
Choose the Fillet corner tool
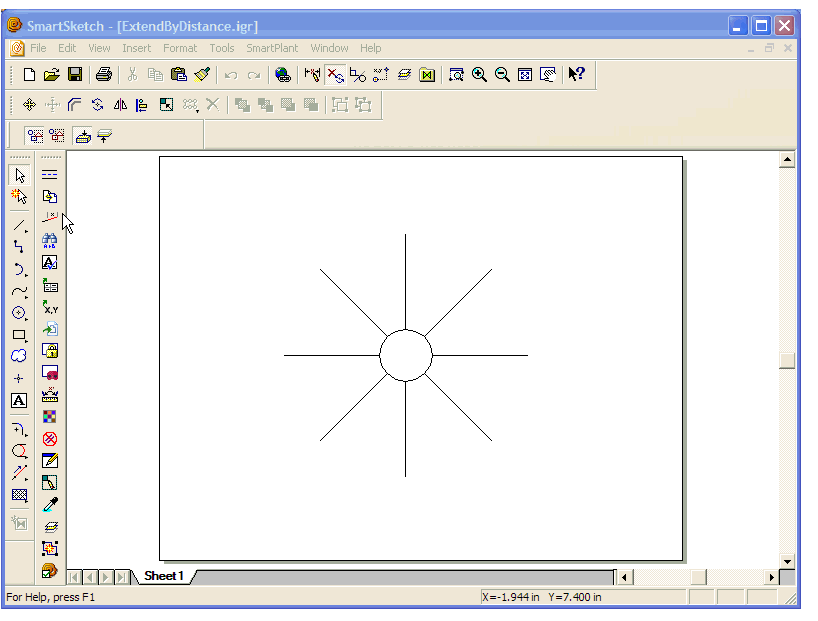(x=75, y=105)
